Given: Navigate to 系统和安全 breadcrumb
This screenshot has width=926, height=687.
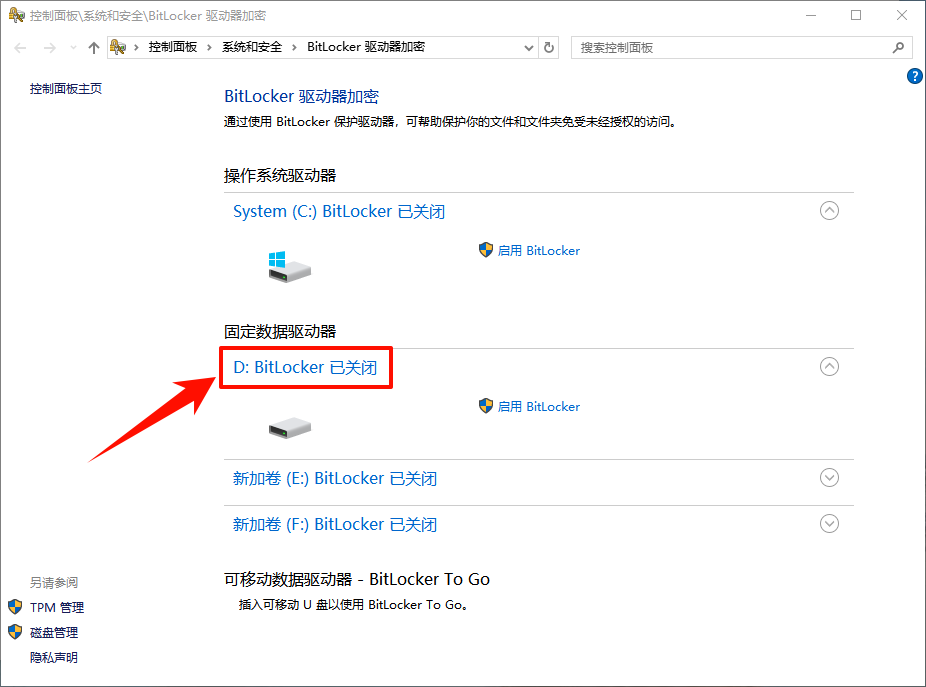Looking at the screenshot, I should click(252, 47).
